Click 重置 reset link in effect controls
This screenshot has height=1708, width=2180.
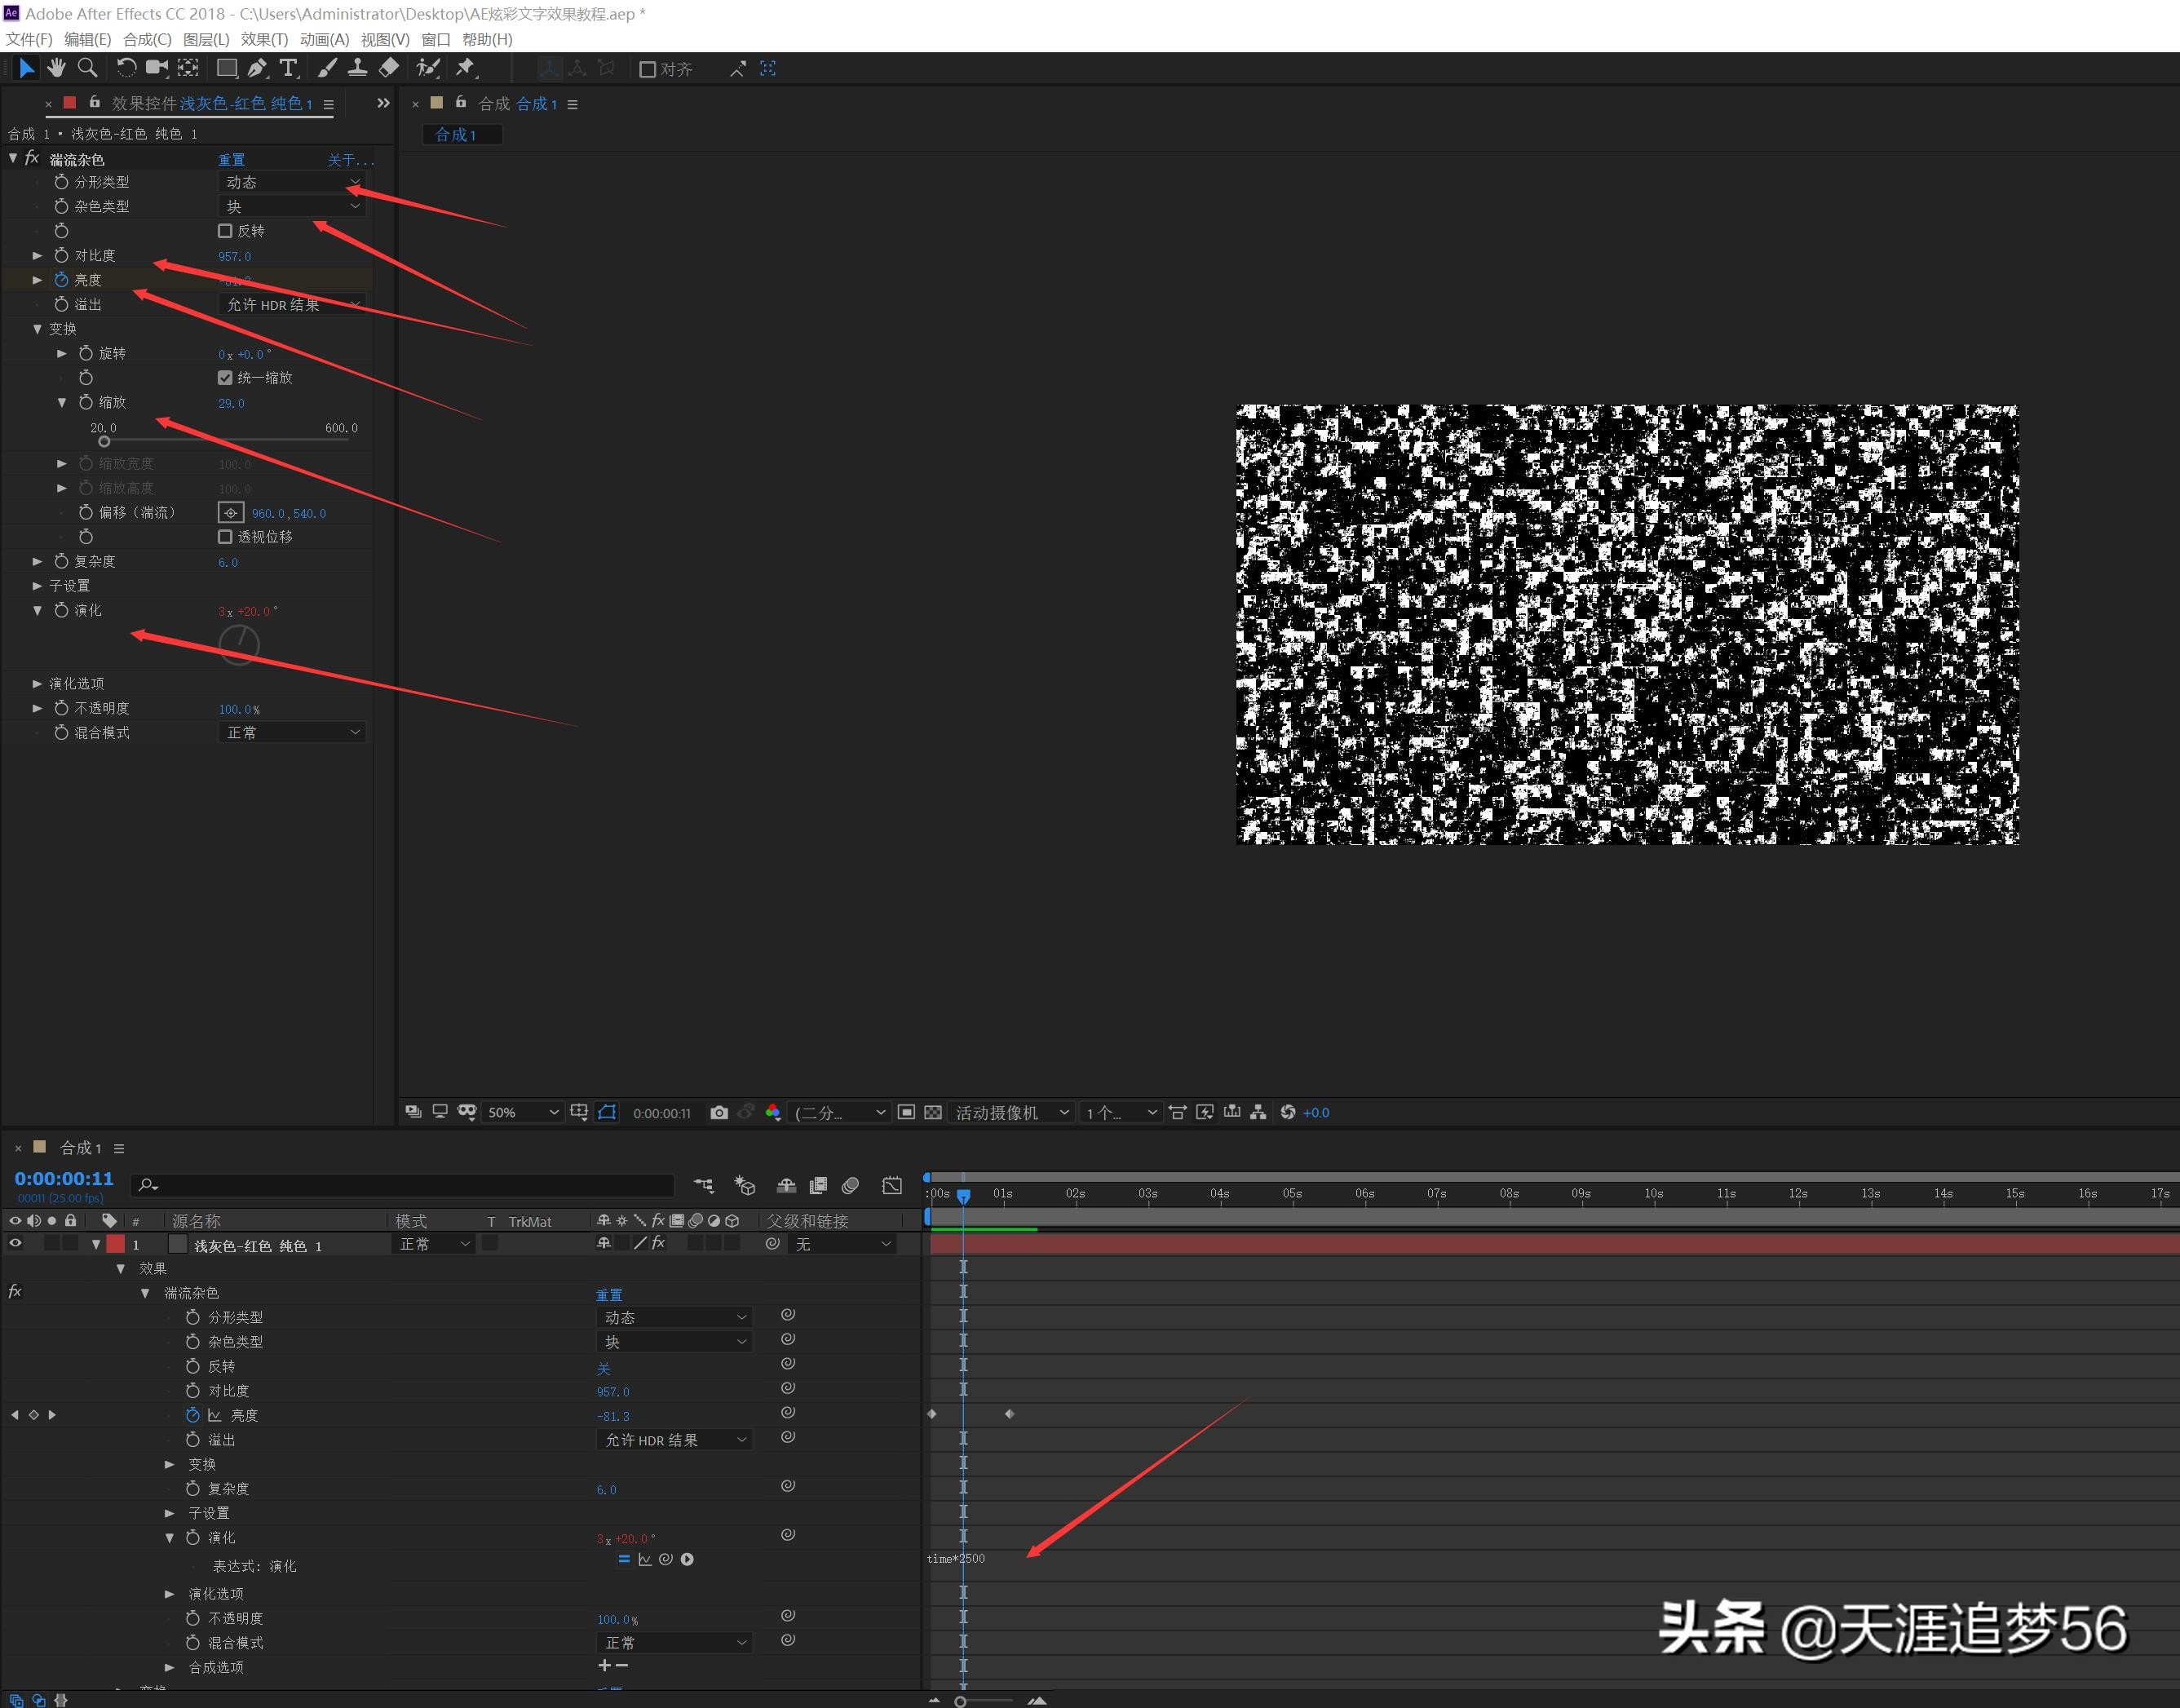(x=231, y=160)
